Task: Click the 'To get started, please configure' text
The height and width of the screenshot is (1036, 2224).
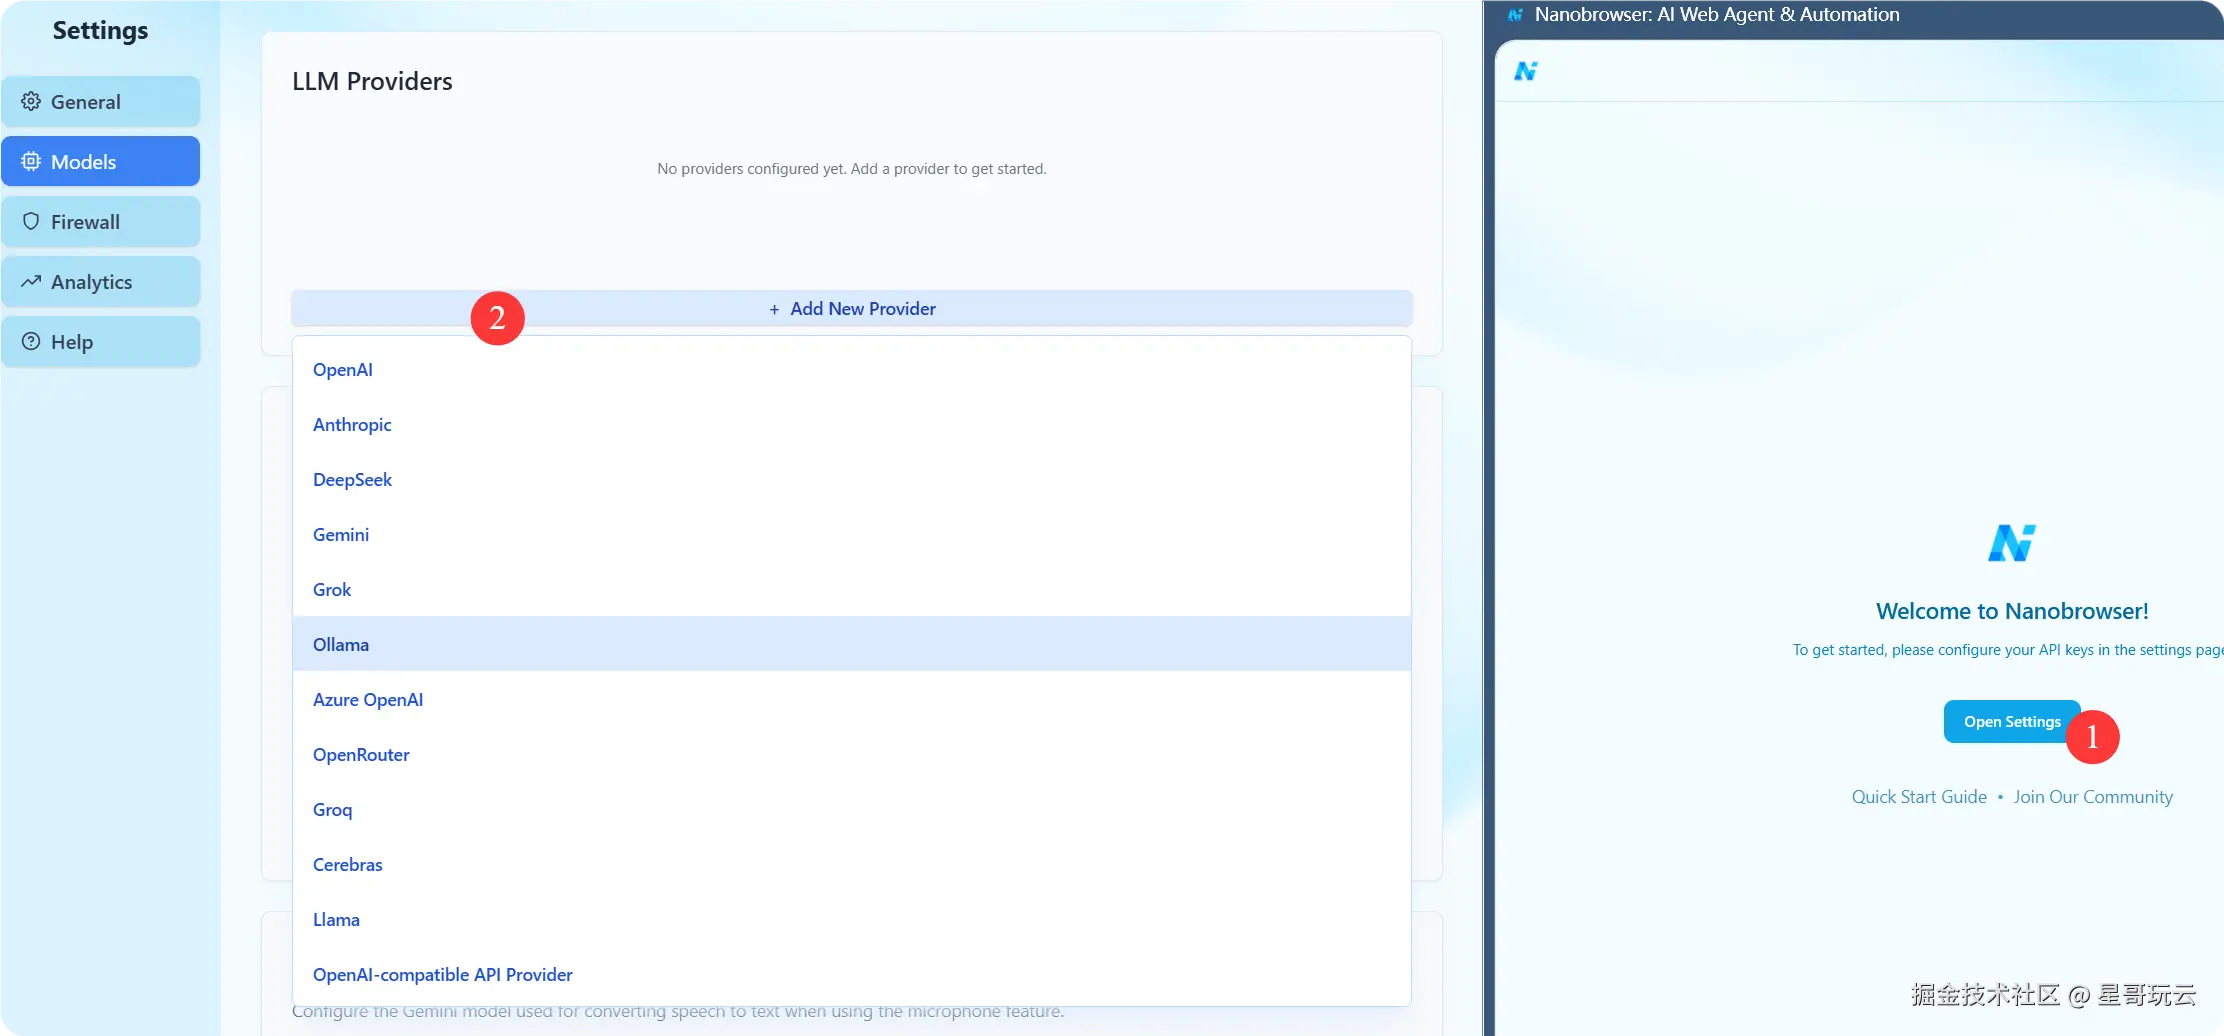Action: [x=2008, y=650]
